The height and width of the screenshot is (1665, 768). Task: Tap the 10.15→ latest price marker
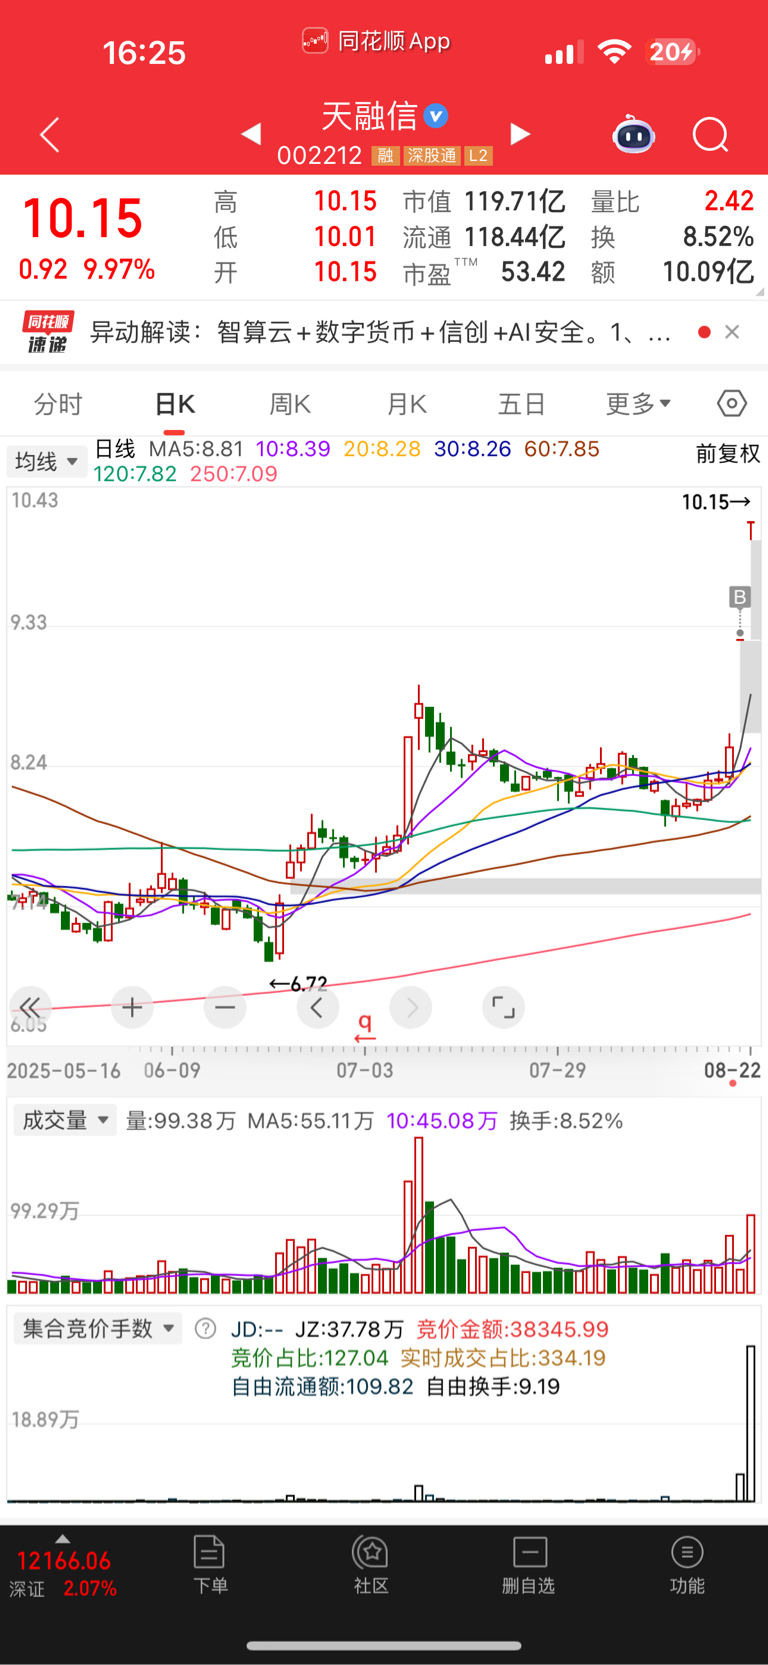(x=716, y=502)
